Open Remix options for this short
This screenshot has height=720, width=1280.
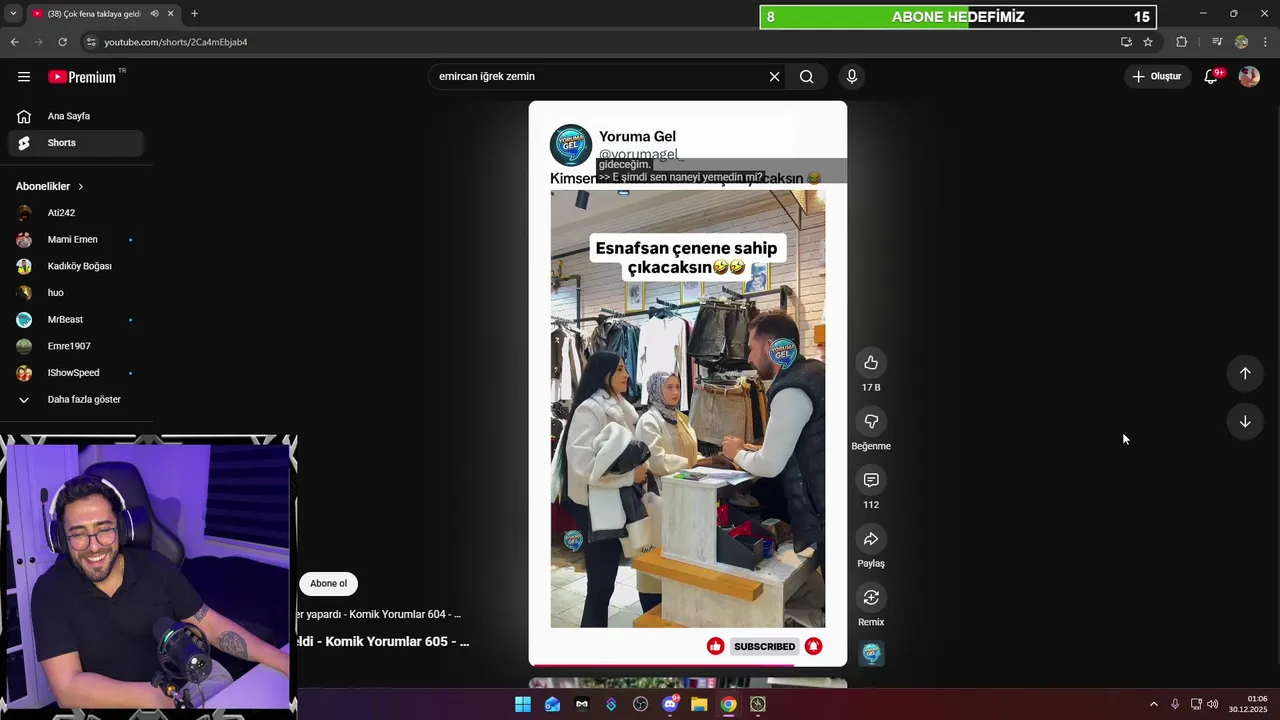click(x=871, y=597)
